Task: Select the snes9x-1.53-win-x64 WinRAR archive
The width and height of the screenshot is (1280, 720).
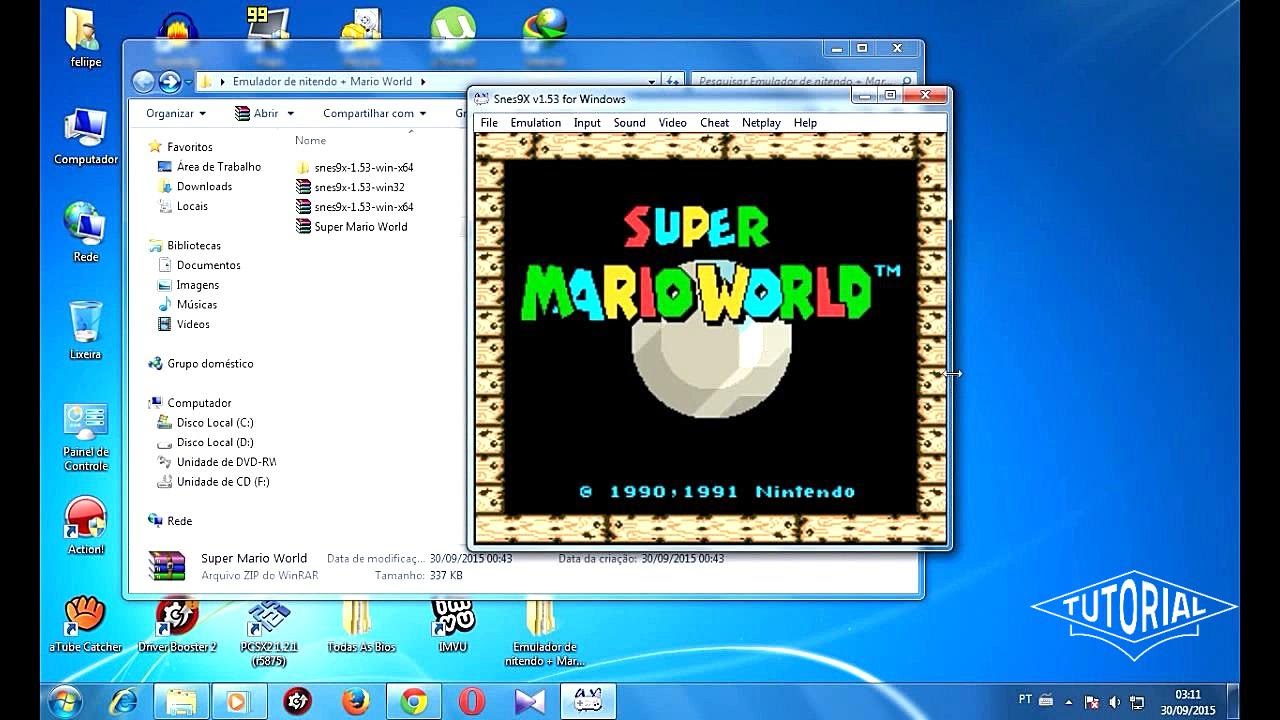Action: tap(355, 207)
